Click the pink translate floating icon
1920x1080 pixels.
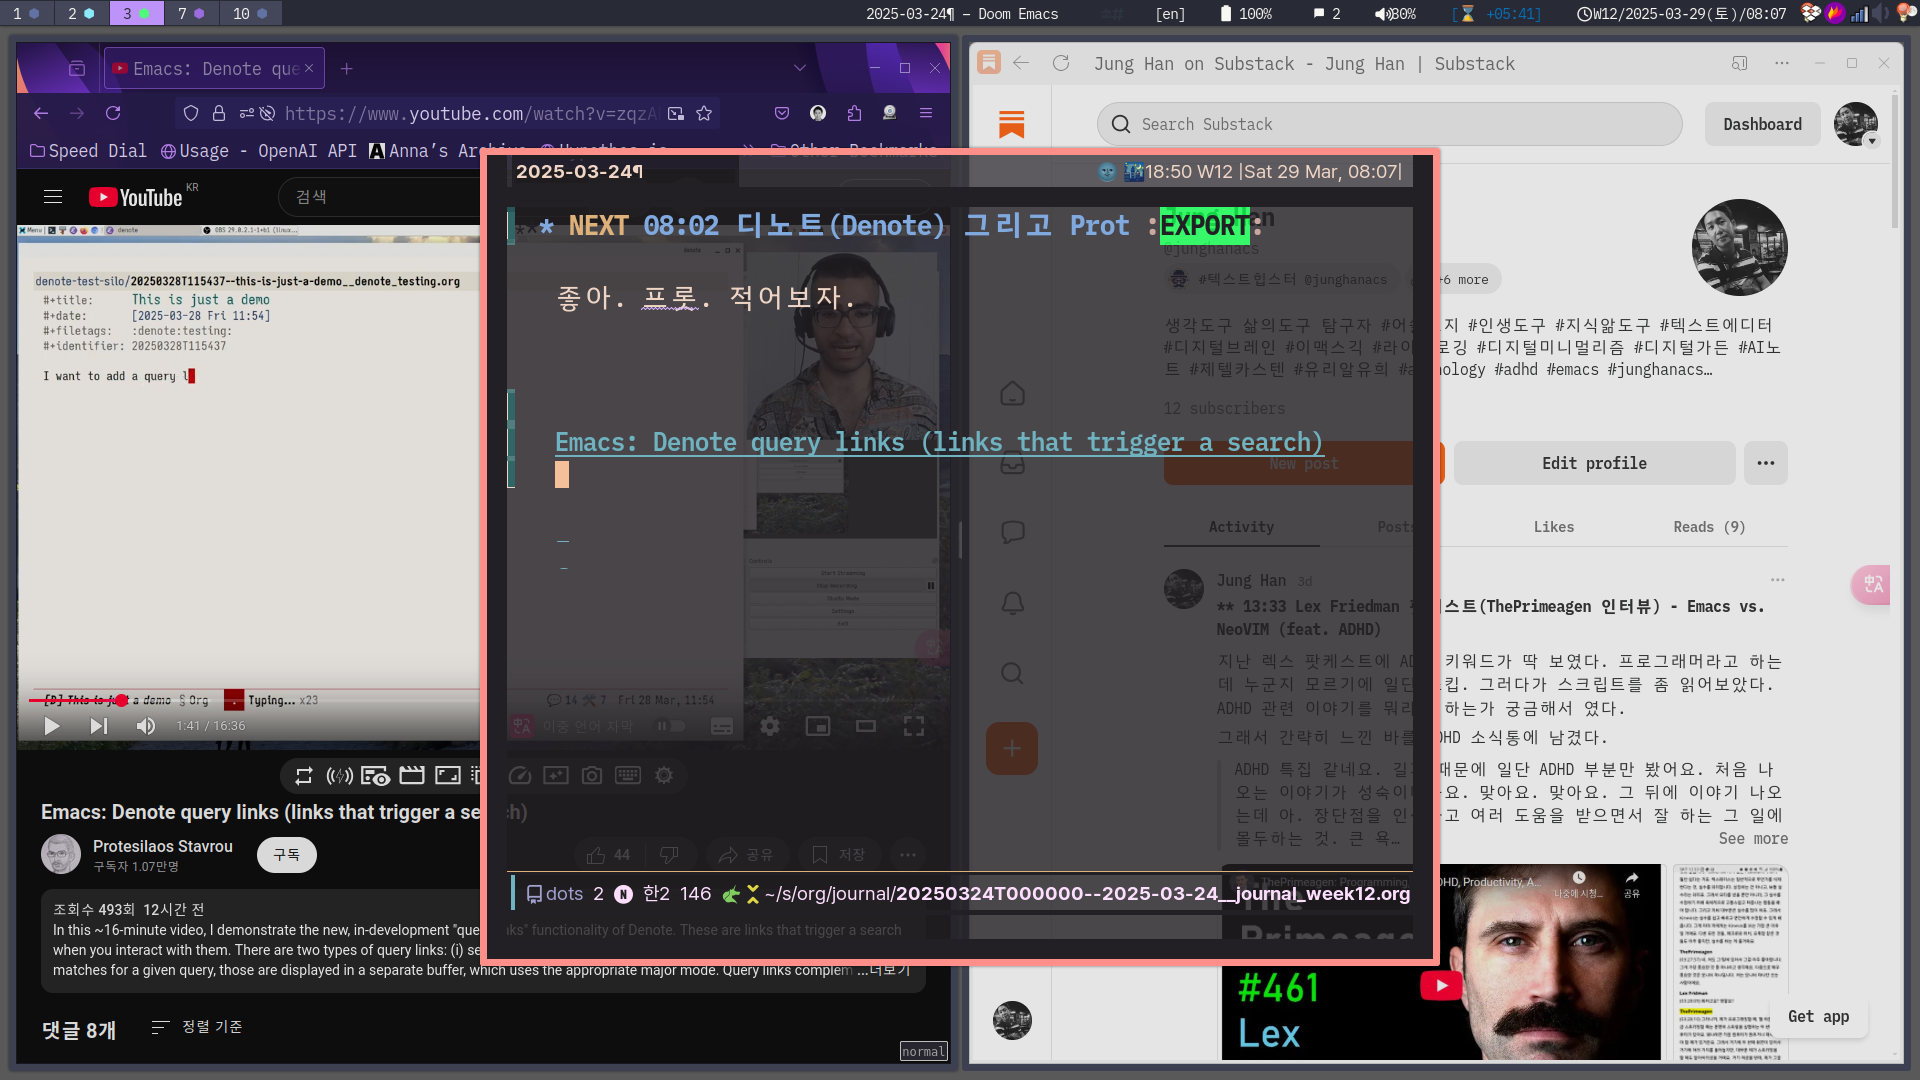tap(1872, 585)
